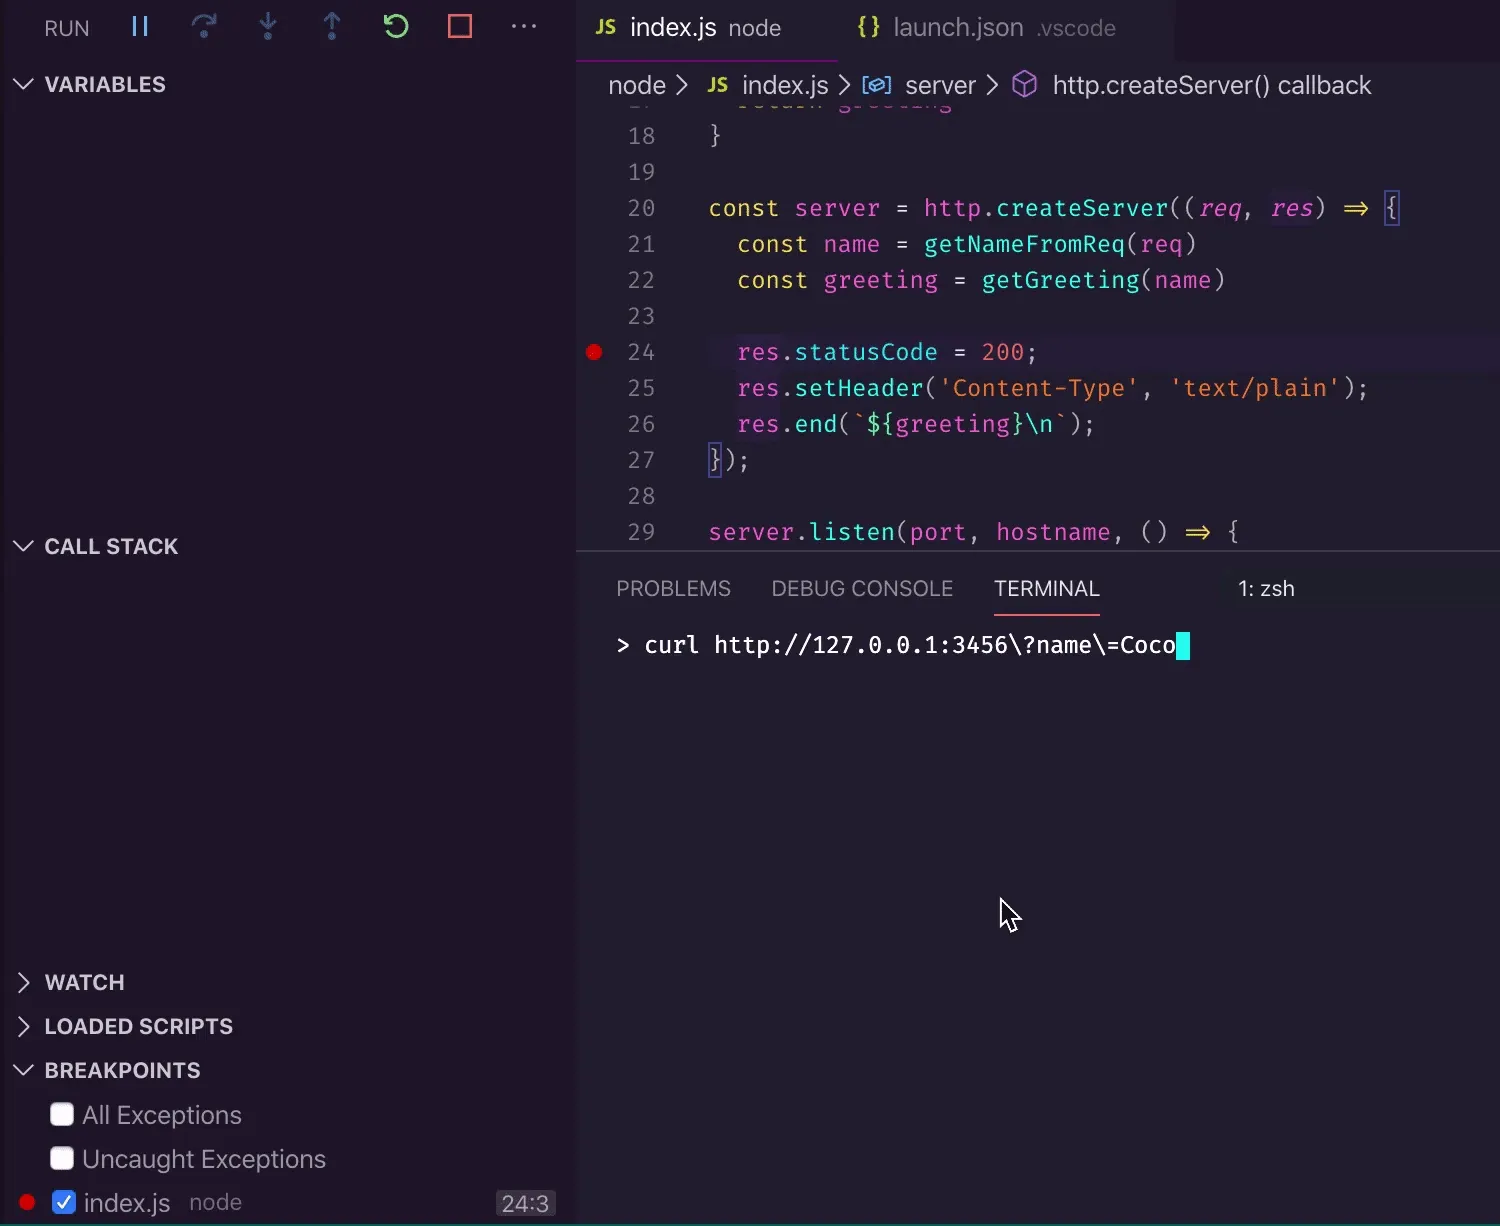Expand the WATCH section
1500x1226 pixels.
click(23, 982)
